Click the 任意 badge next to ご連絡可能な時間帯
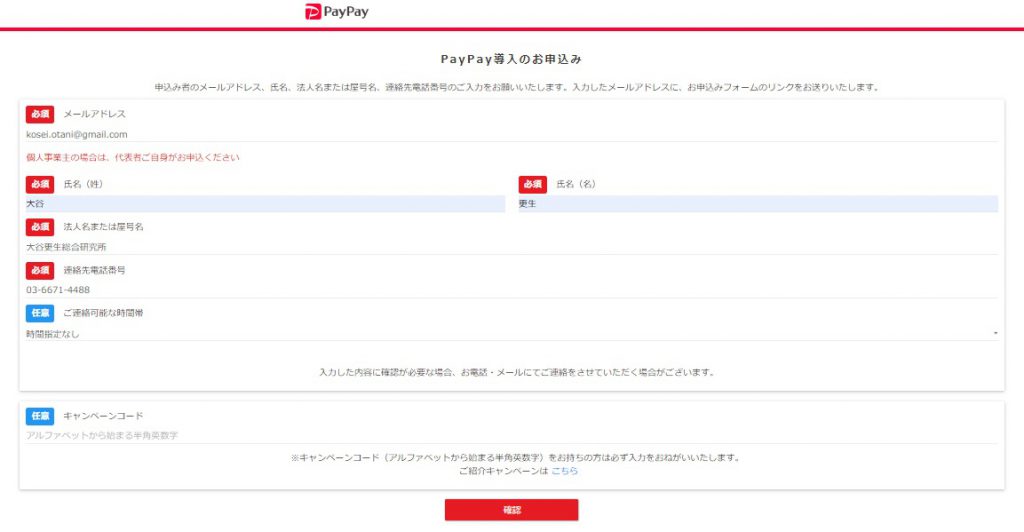 point(40,313)
